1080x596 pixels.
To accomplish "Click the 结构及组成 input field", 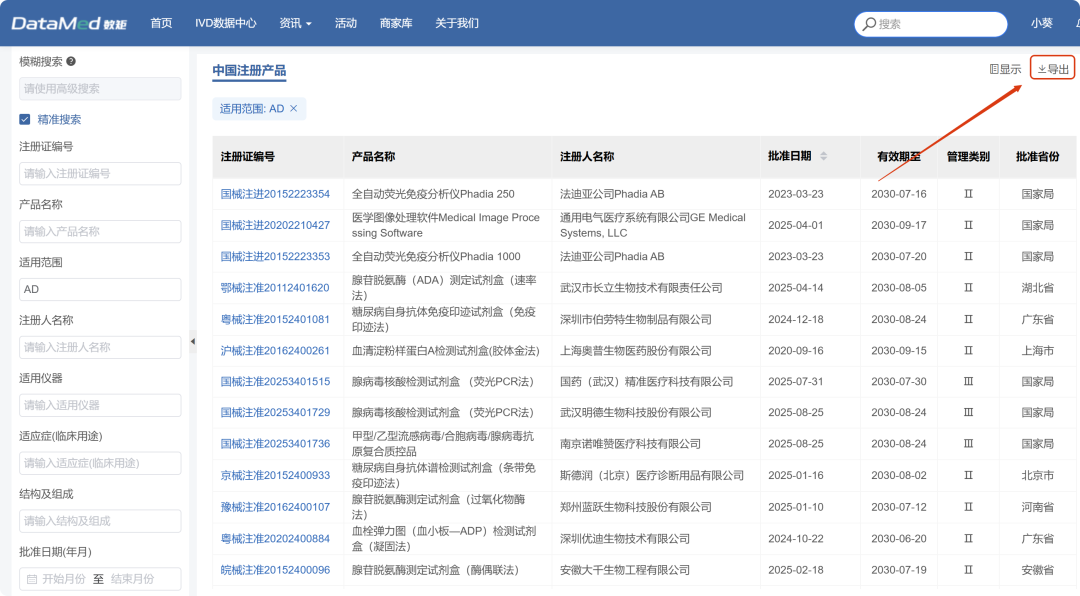I will tap(100, 521).
